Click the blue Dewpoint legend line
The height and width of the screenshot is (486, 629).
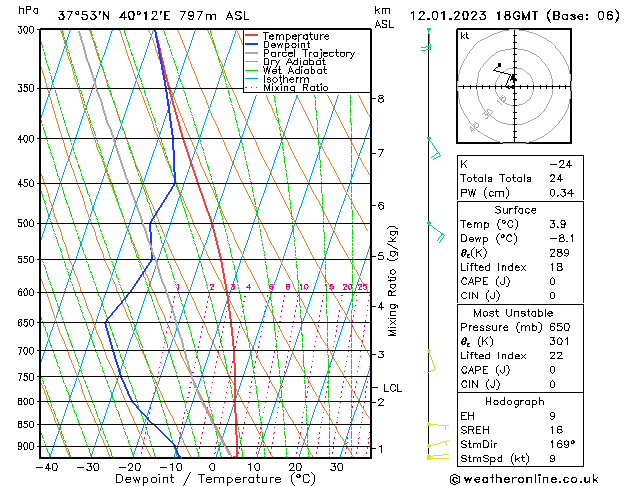(x=252, y=45)
